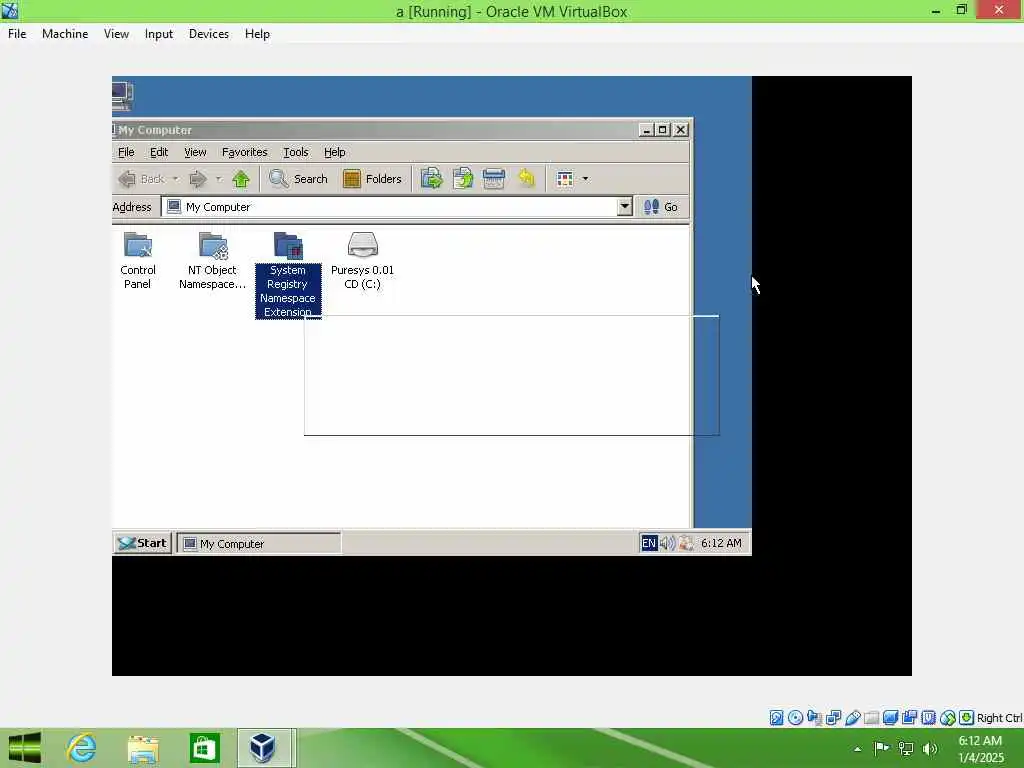Click the guest tray icon beside volume
The width and height of the screenshot is (1024, 768).
click(x=686, y=543)
